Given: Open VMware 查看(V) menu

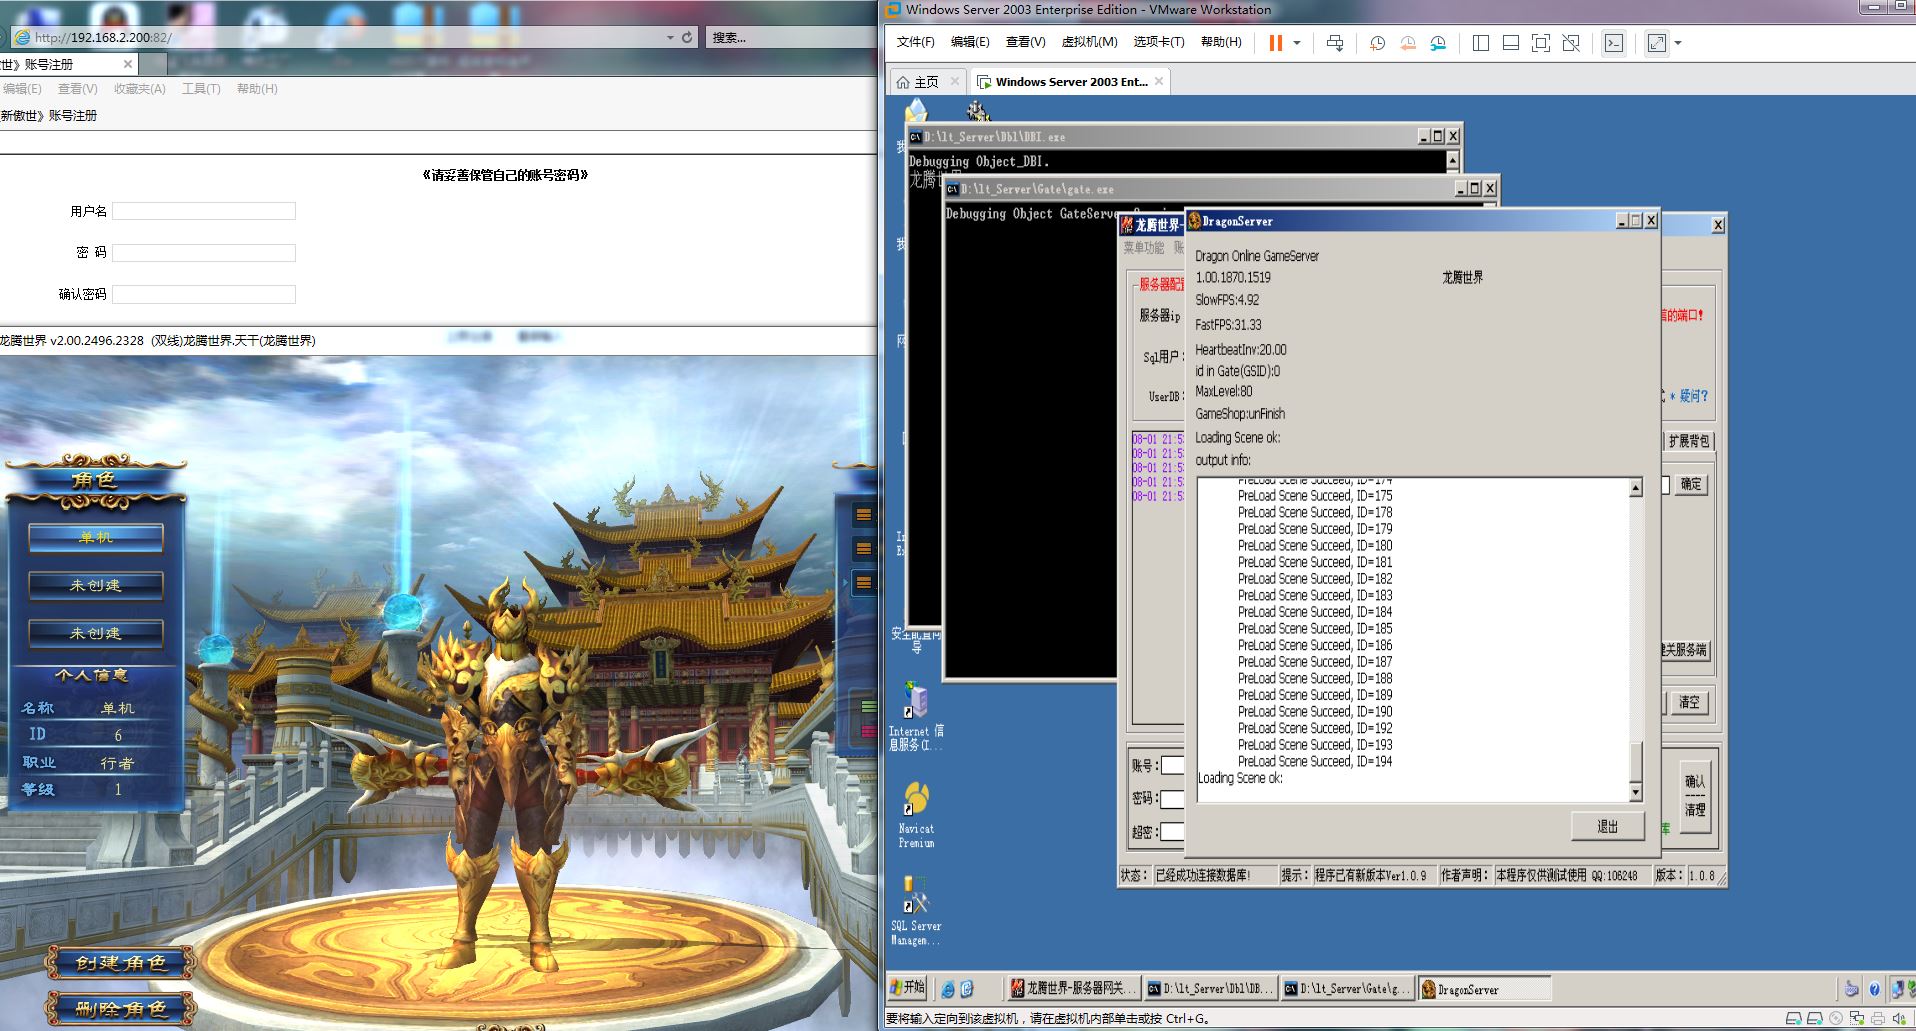Looking at the screenshot, I should 1025,42.
